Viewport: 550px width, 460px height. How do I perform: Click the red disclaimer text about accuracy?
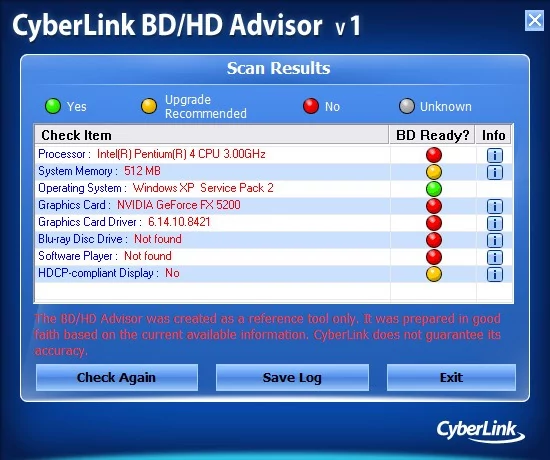click(267, 334)
